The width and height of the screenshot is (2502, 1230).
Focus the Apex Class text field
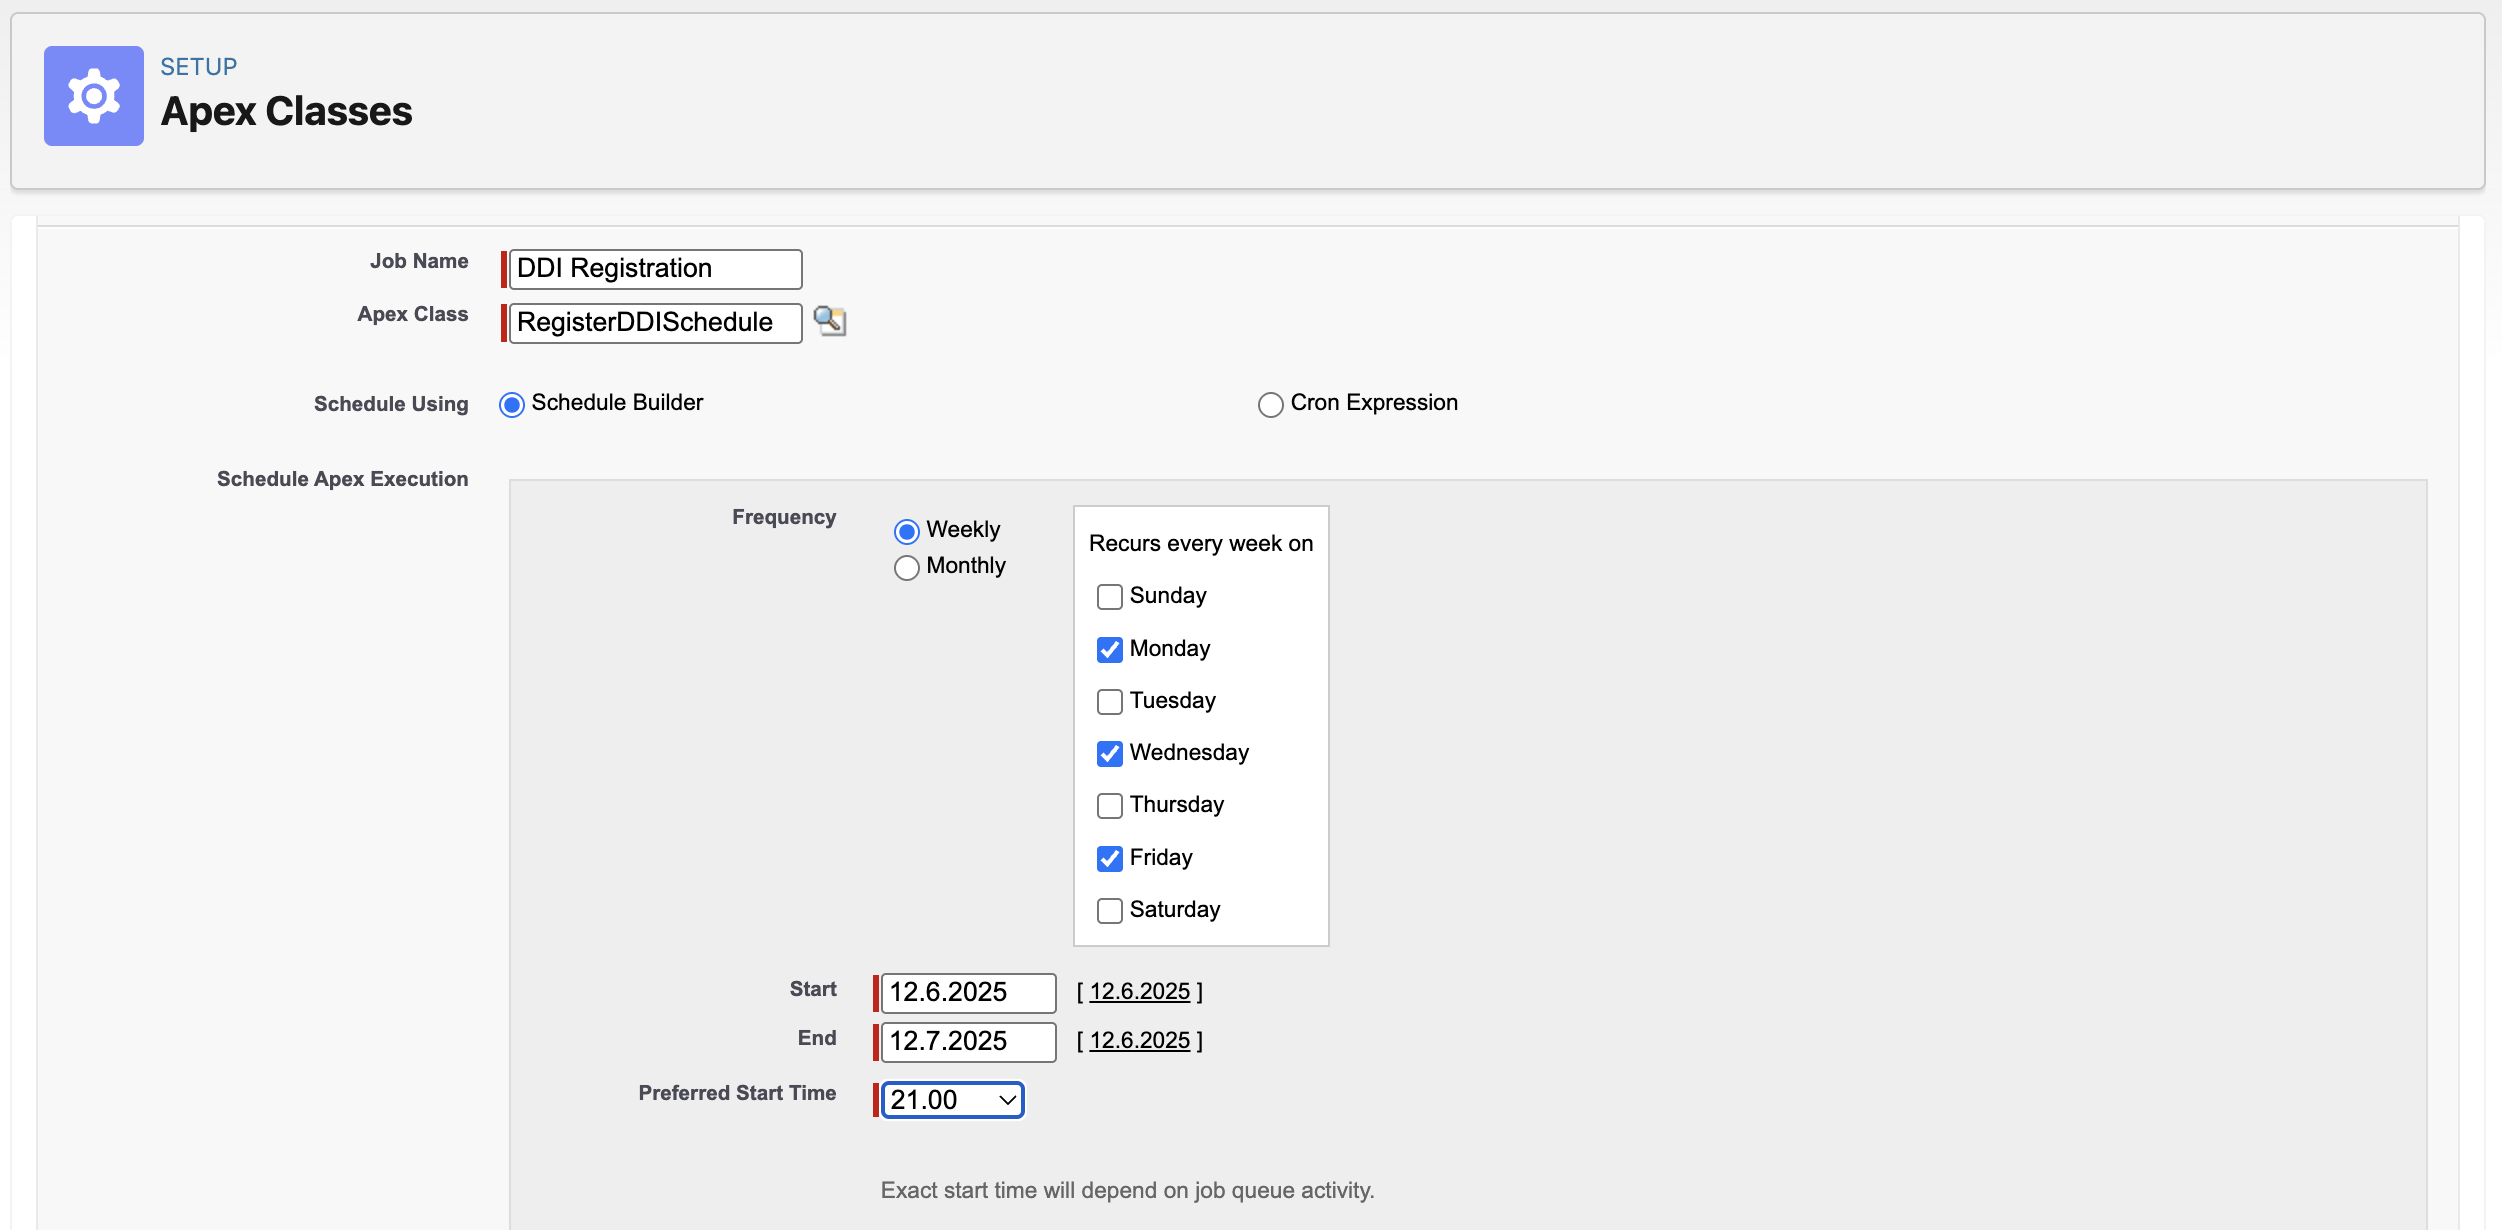(655, 323)
